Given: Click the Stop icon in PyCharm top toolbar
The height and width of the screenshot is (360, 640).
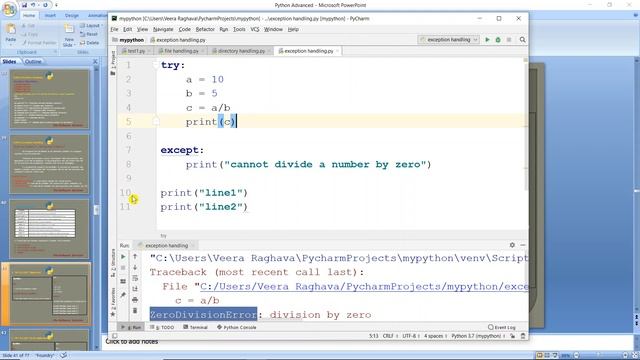Looking at the screenshot, I should 509,40.
